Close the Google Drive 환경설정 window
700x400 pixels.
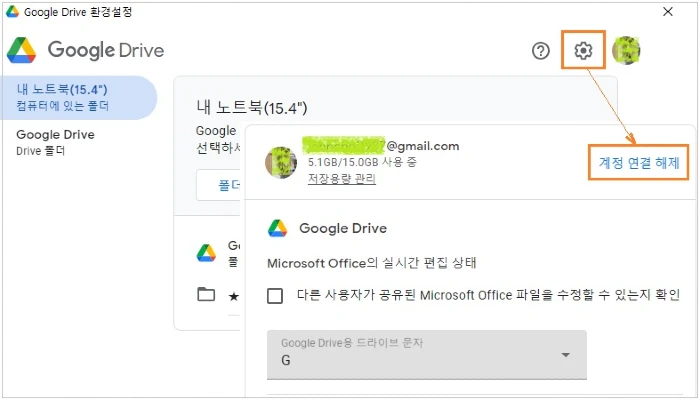(x=668, y=12)
